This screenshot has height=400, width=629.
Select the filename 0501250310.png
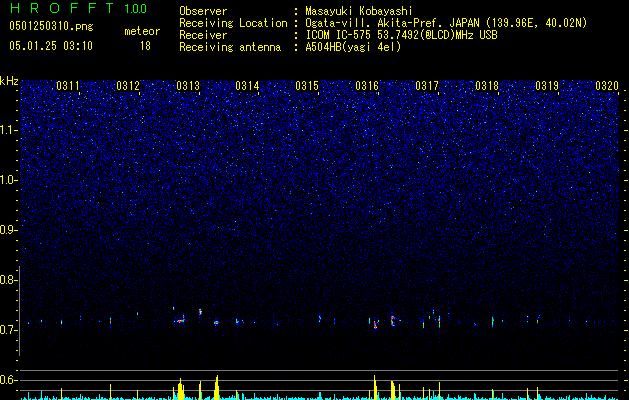point(51,26)
